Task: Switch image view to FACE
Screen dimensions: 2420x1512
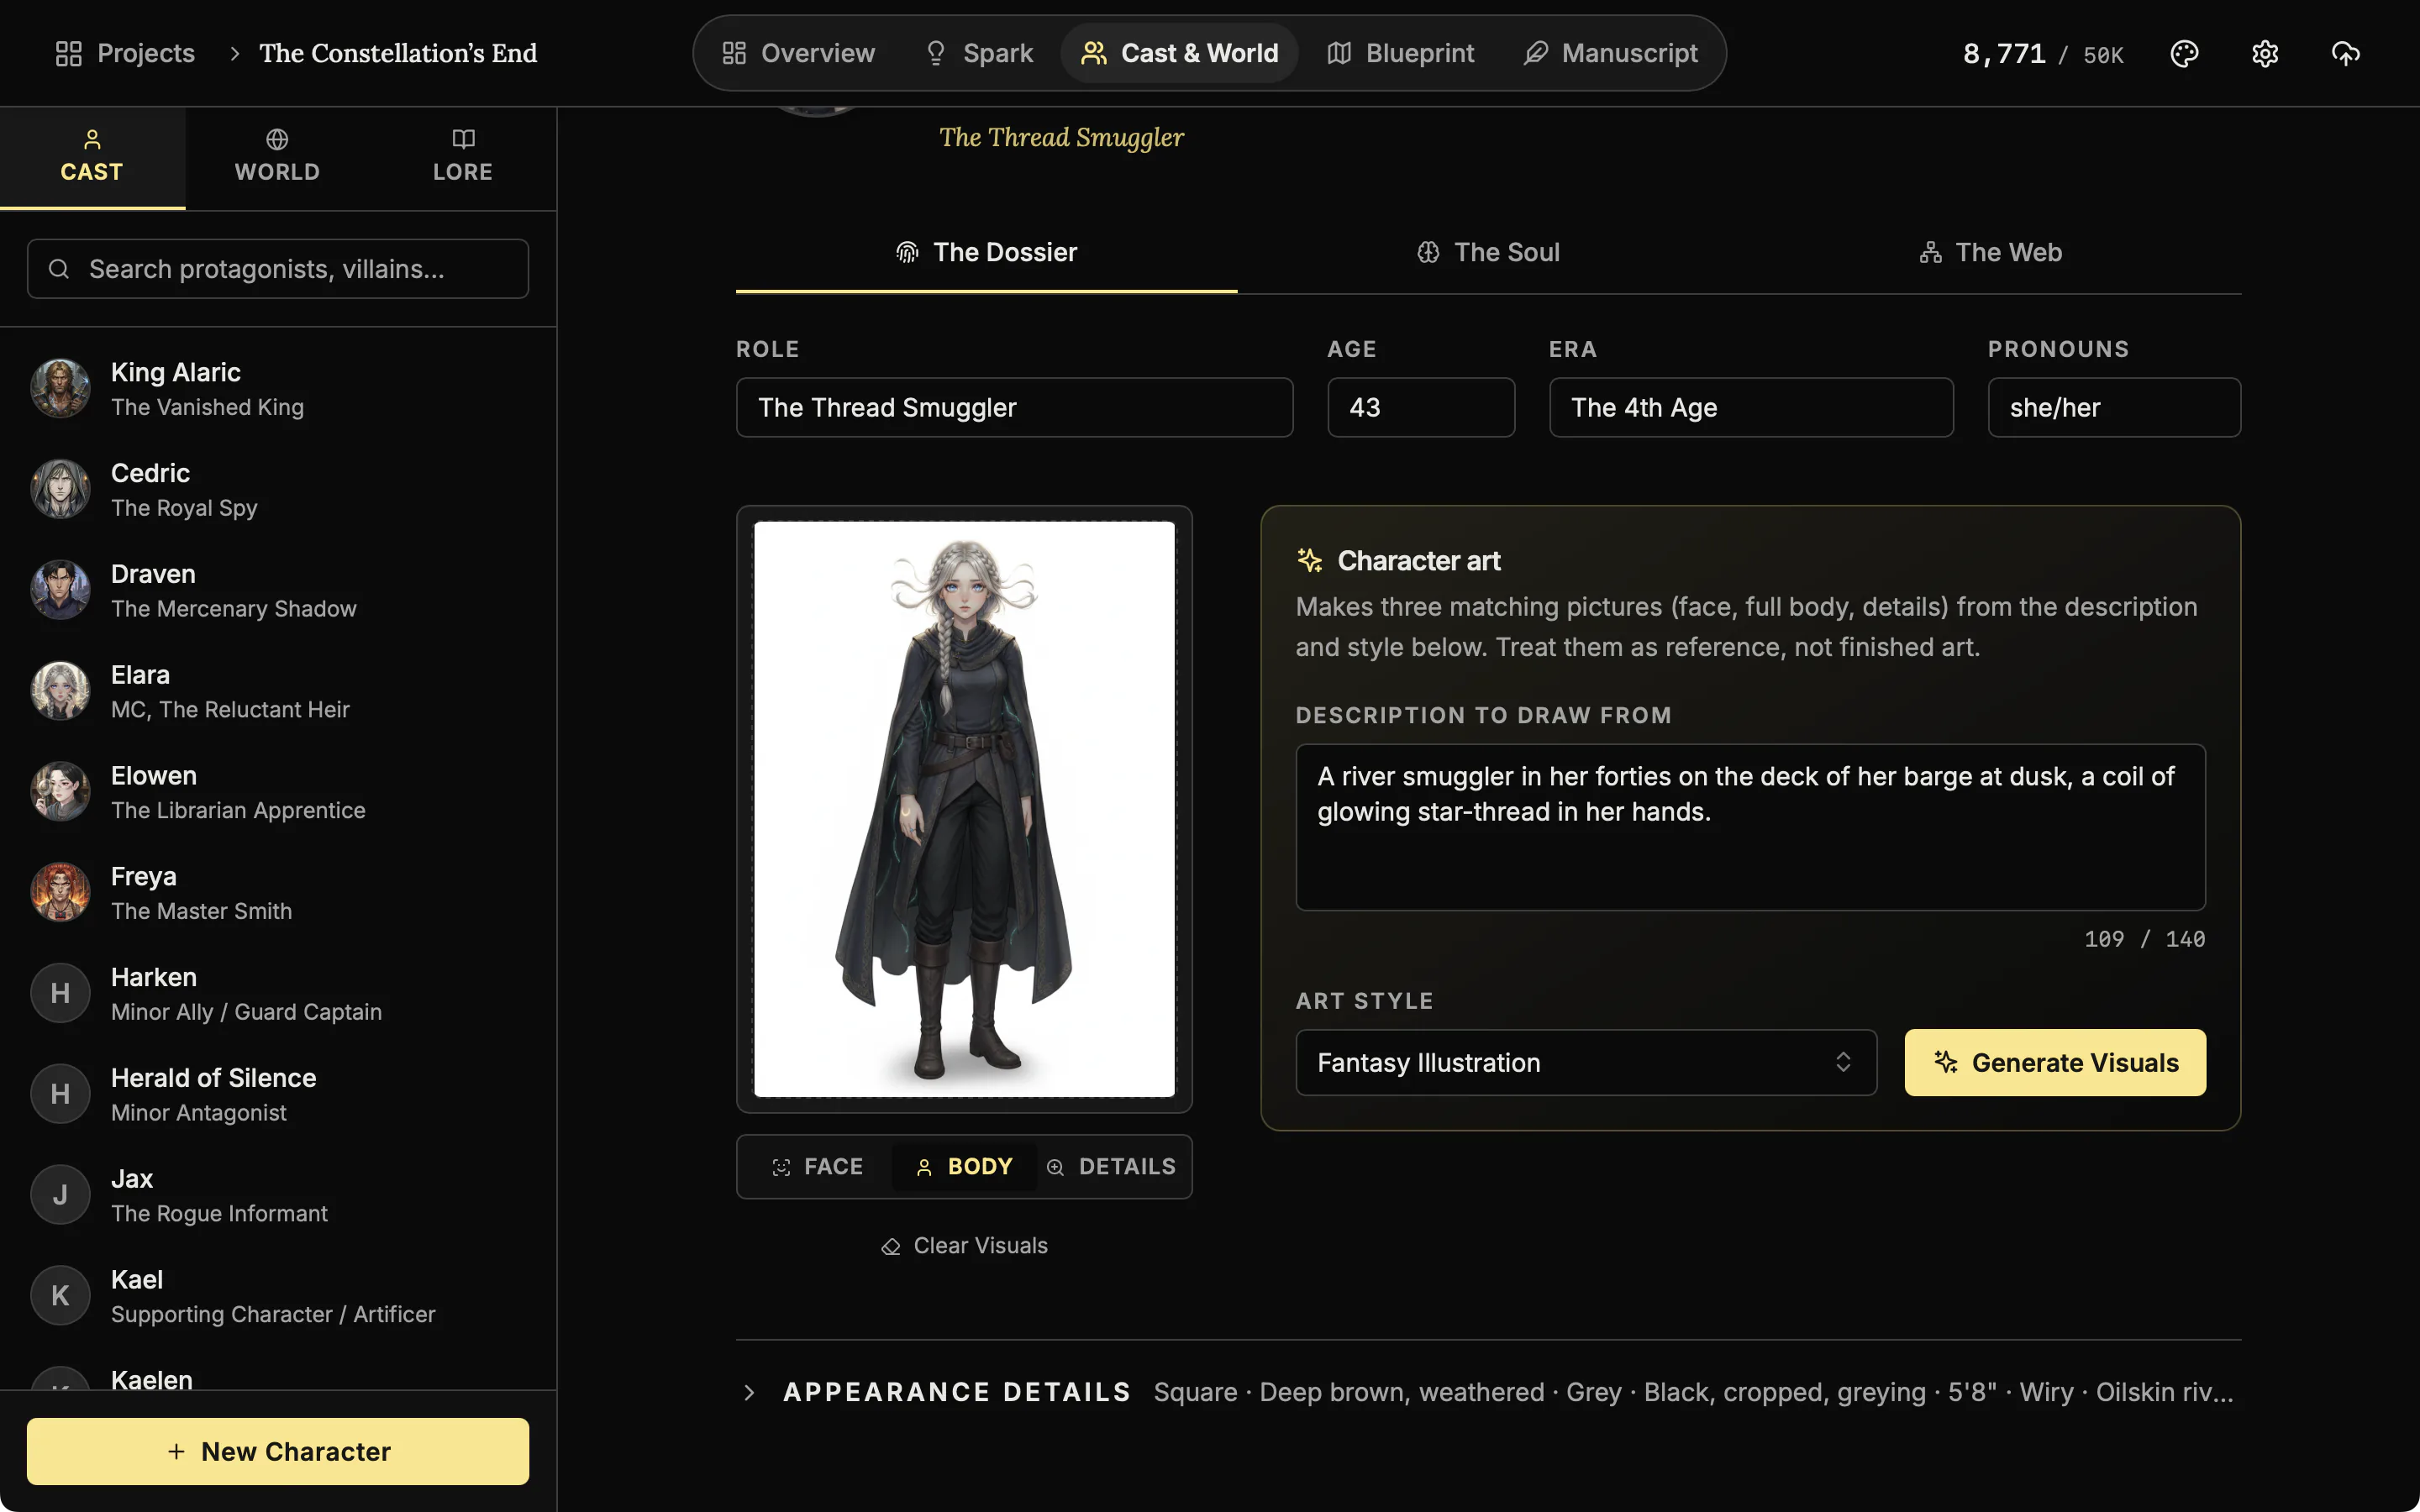Action: click(x=817, y=1167)
